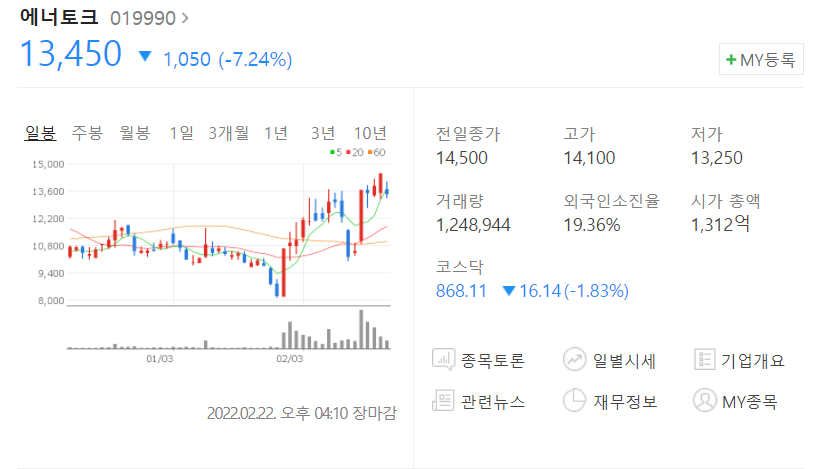
Task: Open the 종목토론 discussion icon
Action: (443, 359)
